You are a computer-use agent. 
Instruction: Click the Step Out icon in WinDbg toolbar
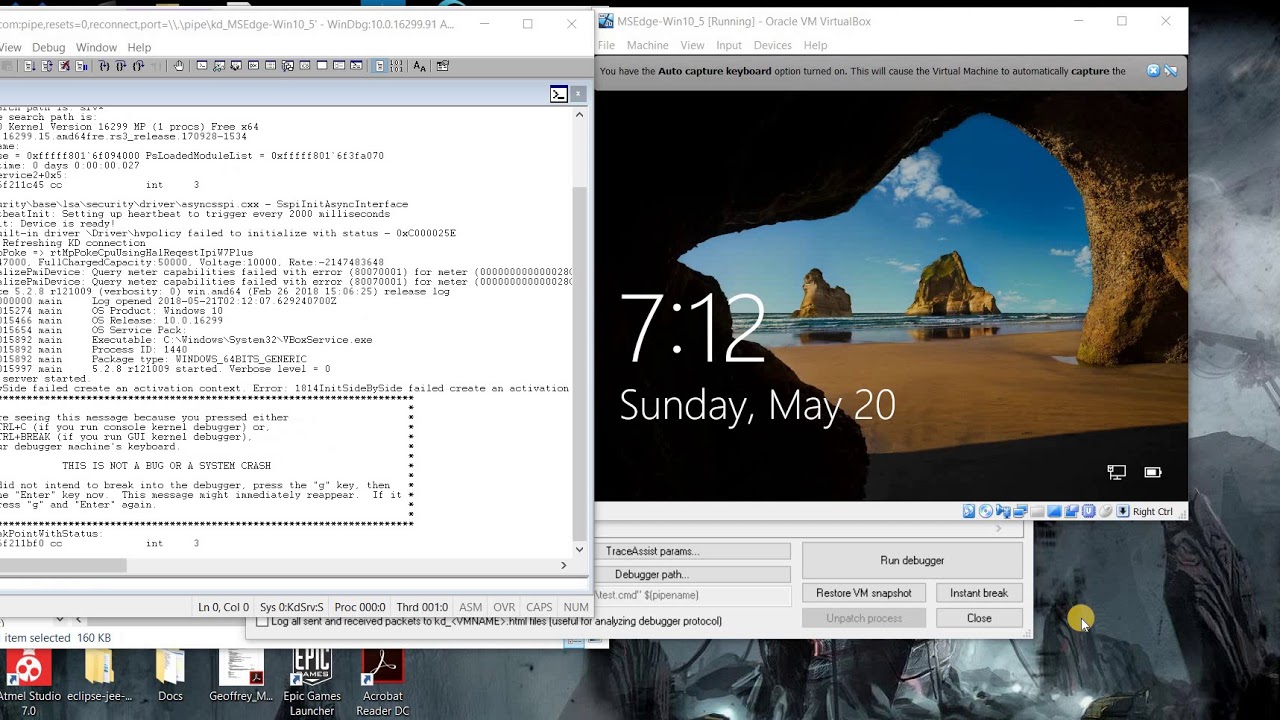click(x=139, y=66)
